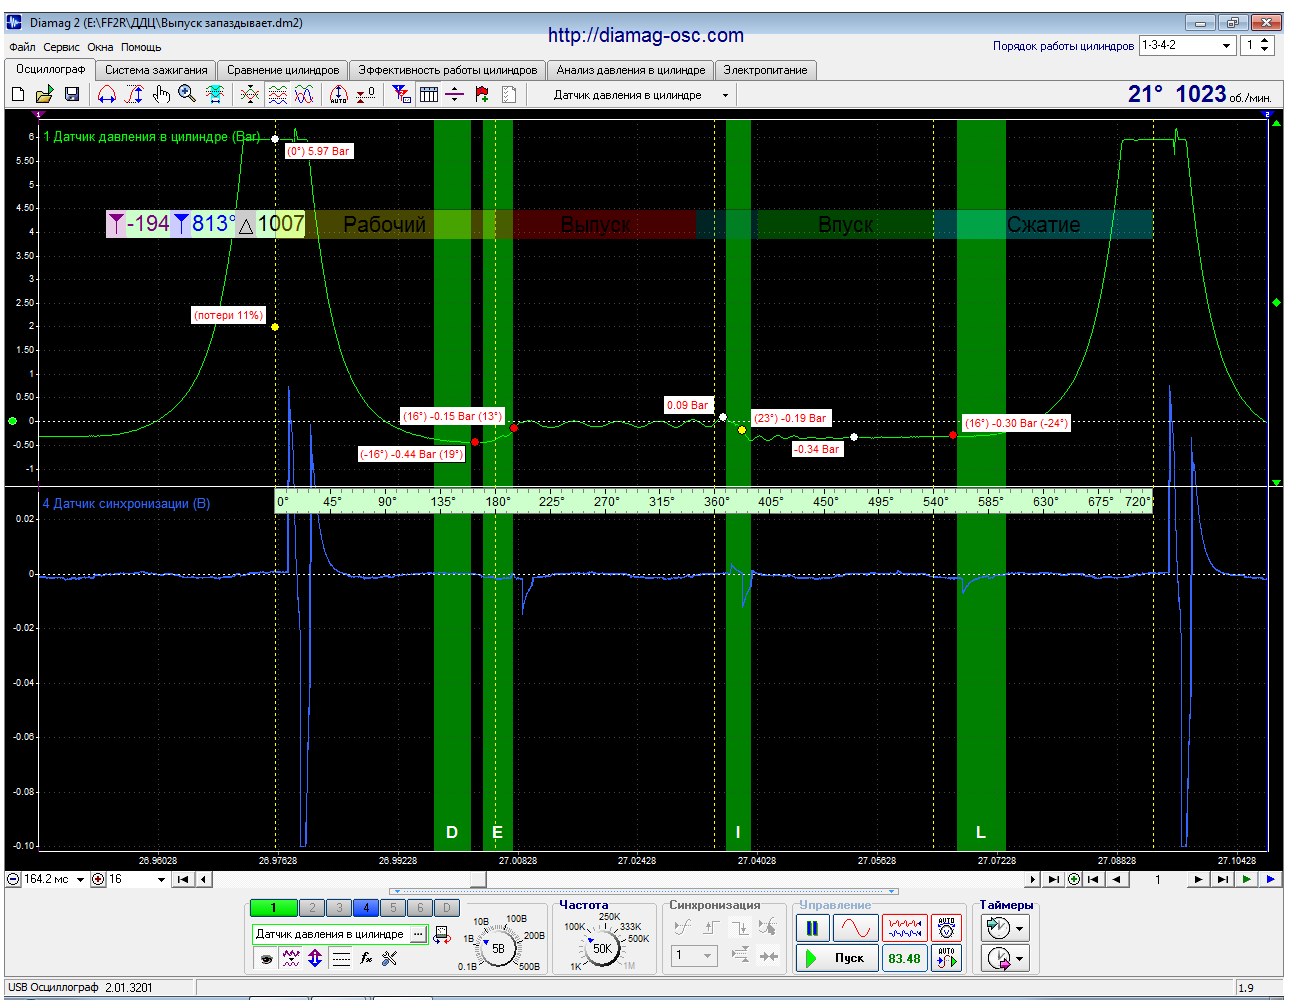Viewport: 1296px width, 1000px height.
Task: Click the fx math function icon
Action: 366,958
